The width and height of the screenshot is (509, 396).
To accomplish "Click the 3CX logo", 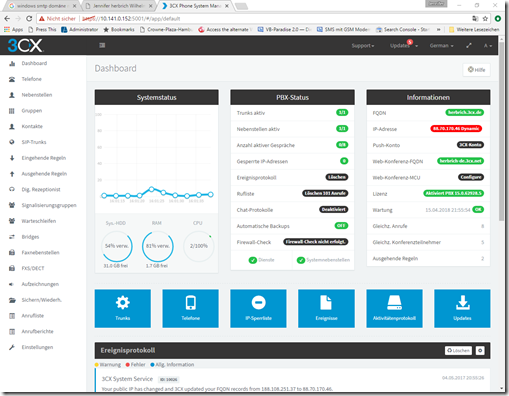I will point(25,45).
